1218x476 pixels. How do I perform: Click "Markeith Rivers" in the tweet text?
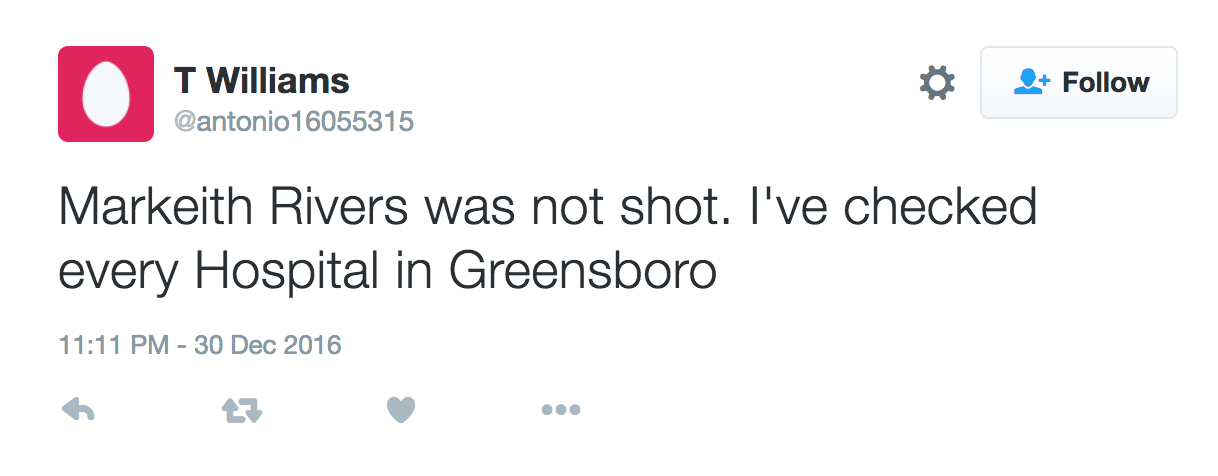[230, 209]
